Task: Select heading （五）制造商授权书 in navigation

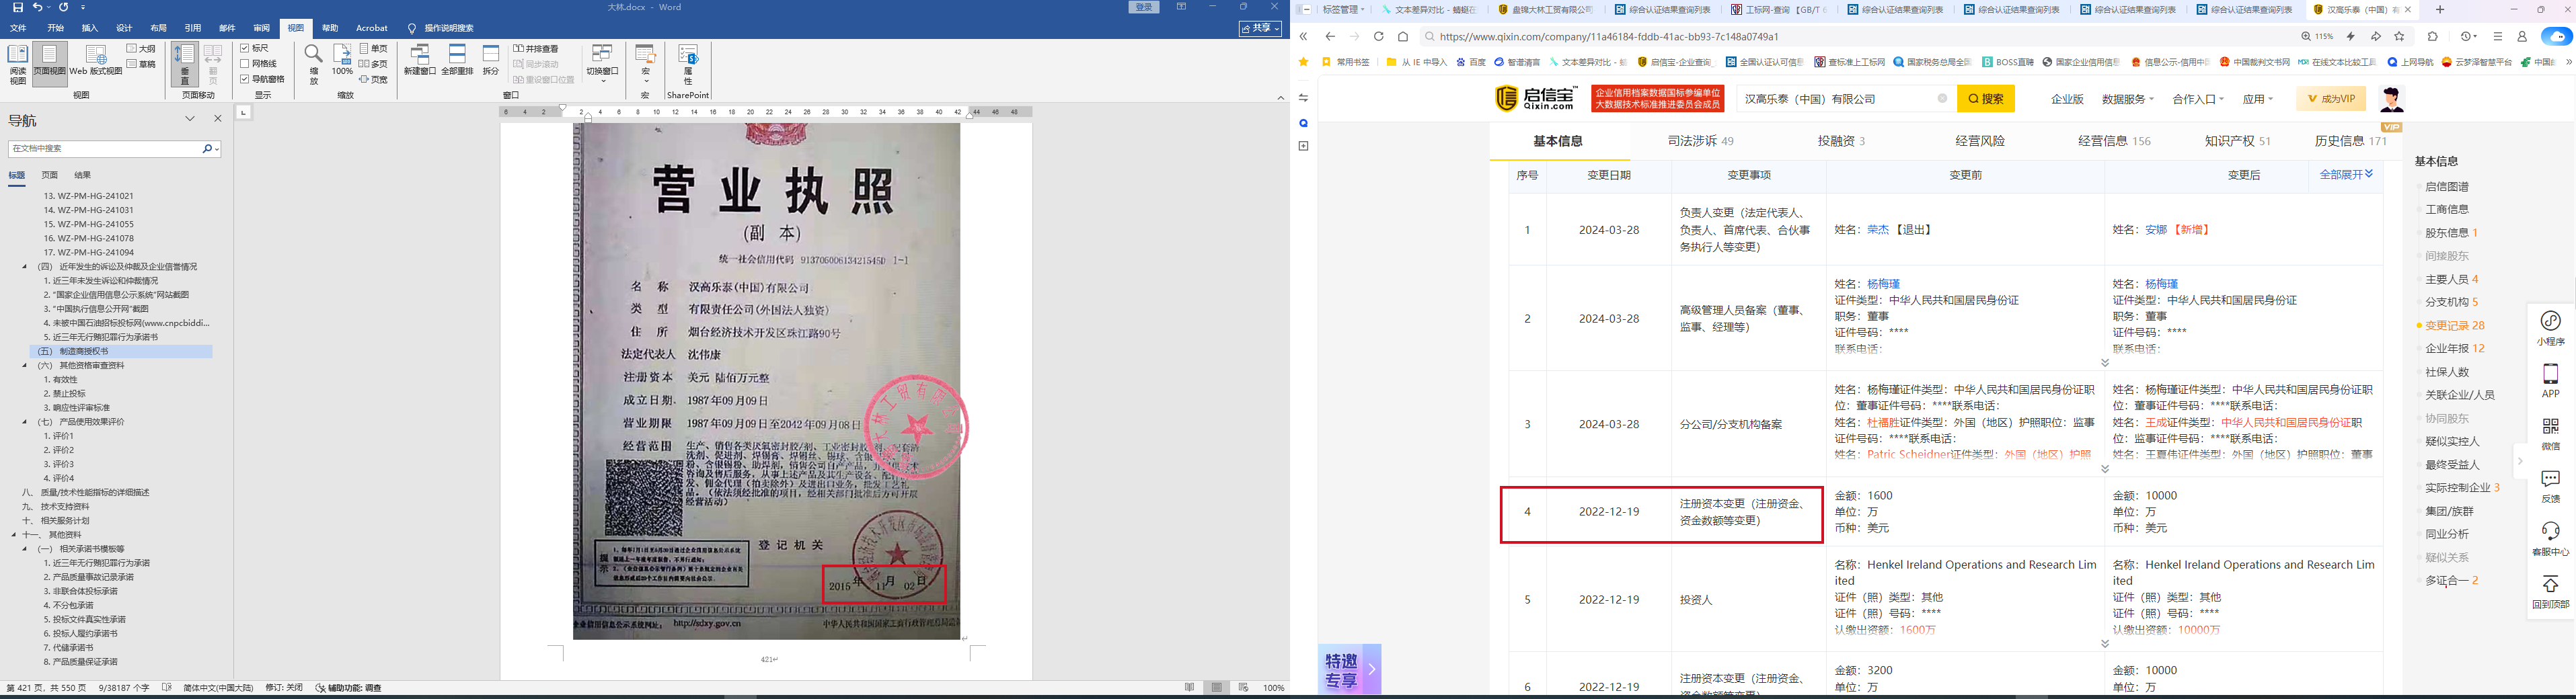Action: (x=121, y=352)
